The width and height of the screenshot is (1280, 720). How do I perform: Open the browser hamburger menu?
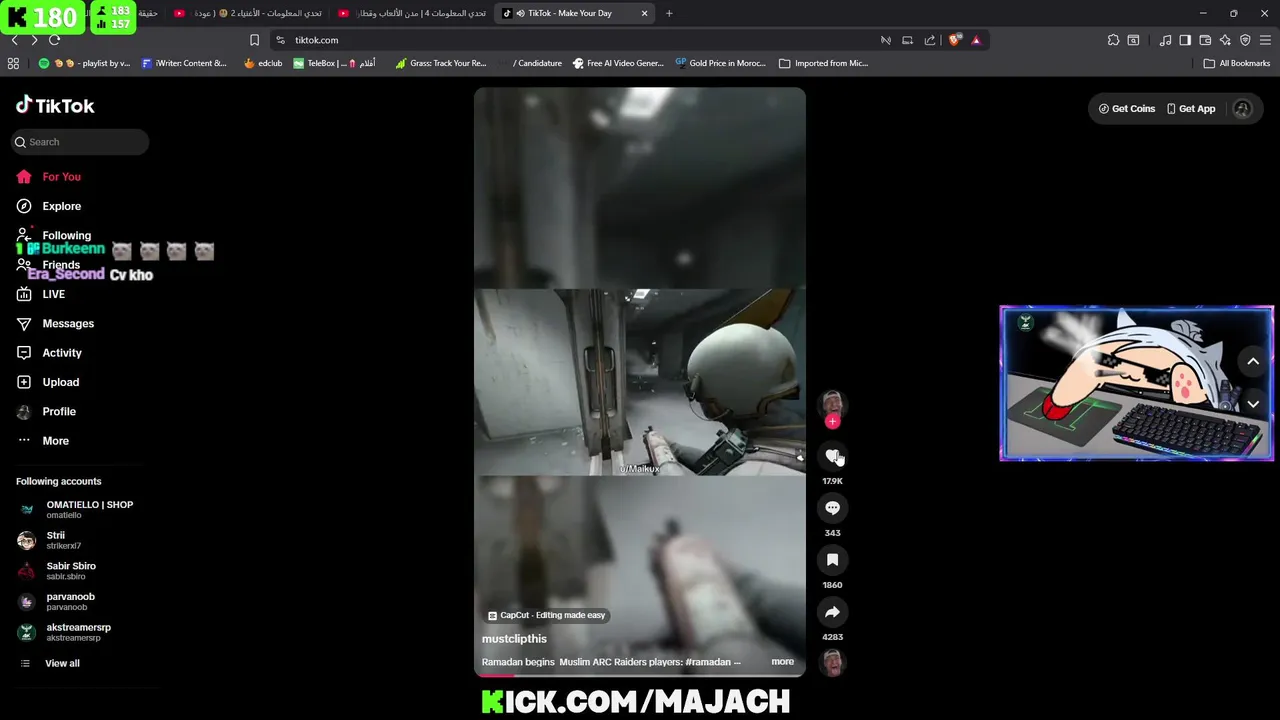click(1266, 40)
